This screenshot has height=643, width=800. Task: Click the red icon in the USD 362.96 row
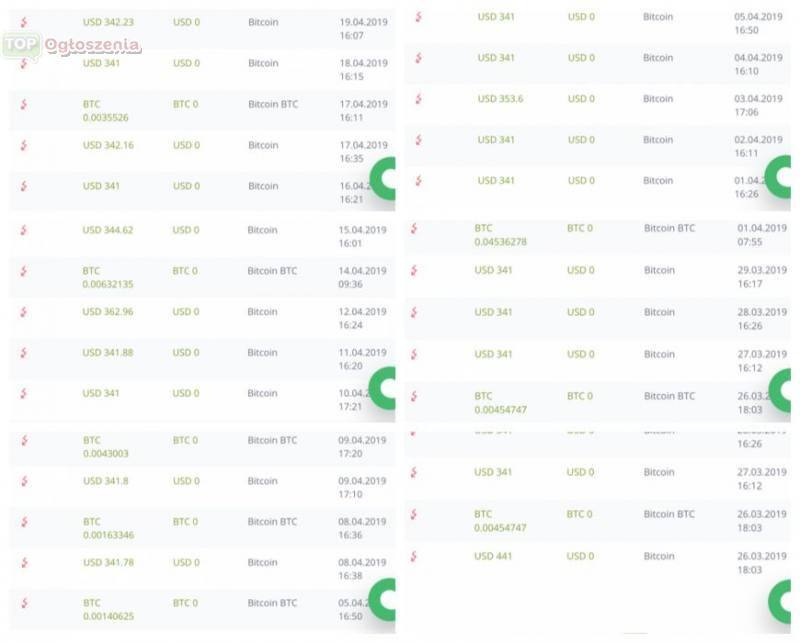point(23,312)
